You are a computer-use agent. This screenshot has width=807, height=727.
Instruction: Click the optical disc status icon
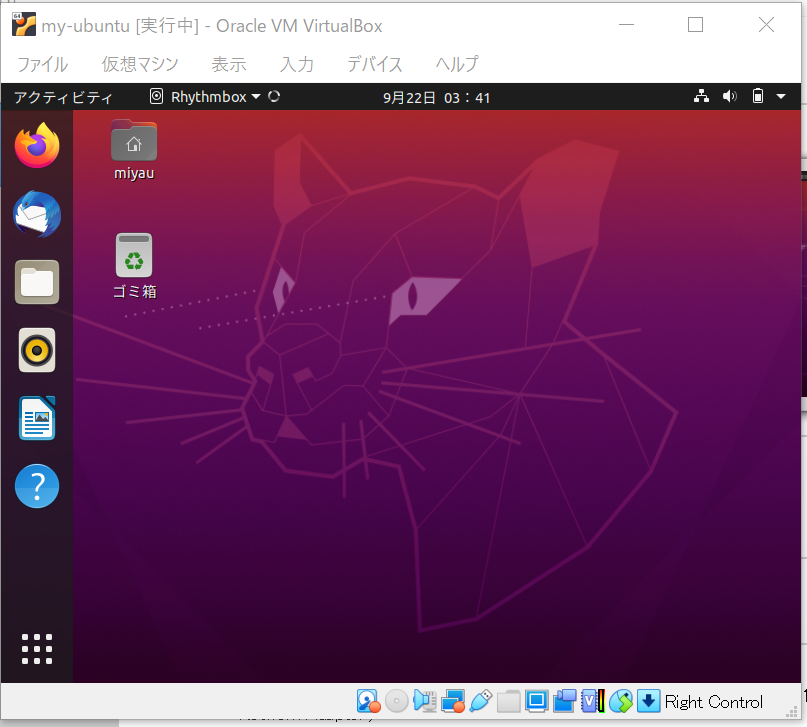point(396,701)
